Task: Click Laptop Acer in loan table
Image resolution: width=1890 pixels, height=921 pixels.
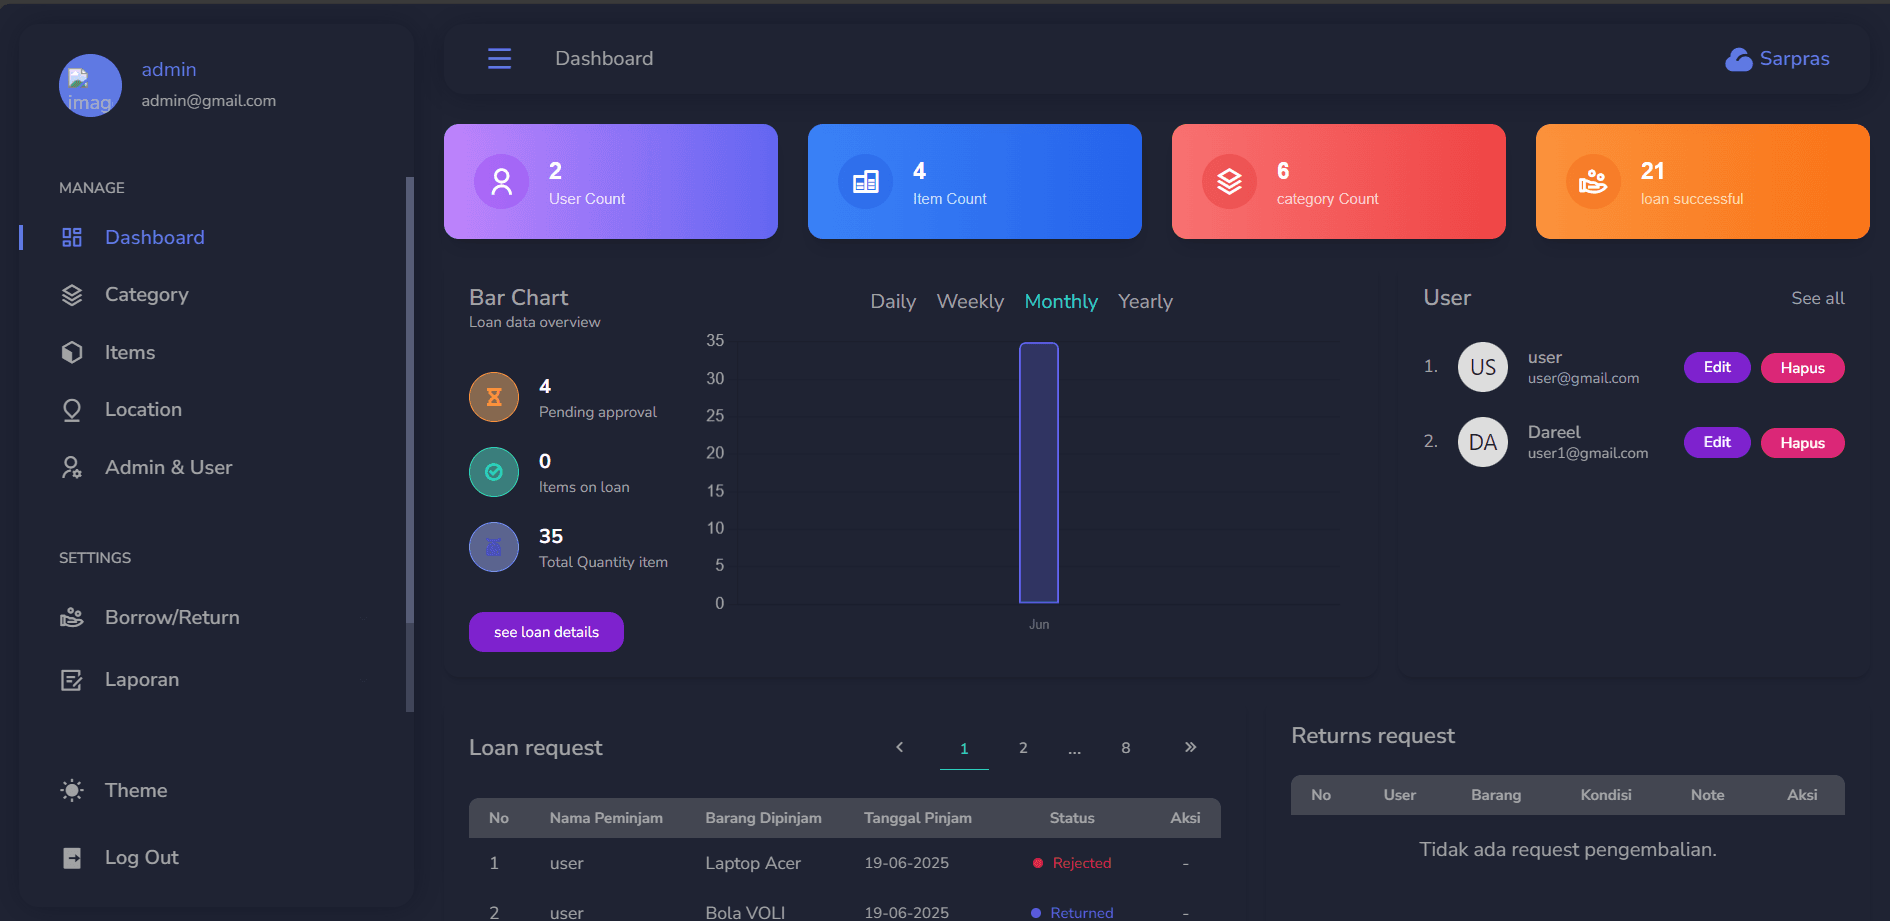Action: (753, 863)
